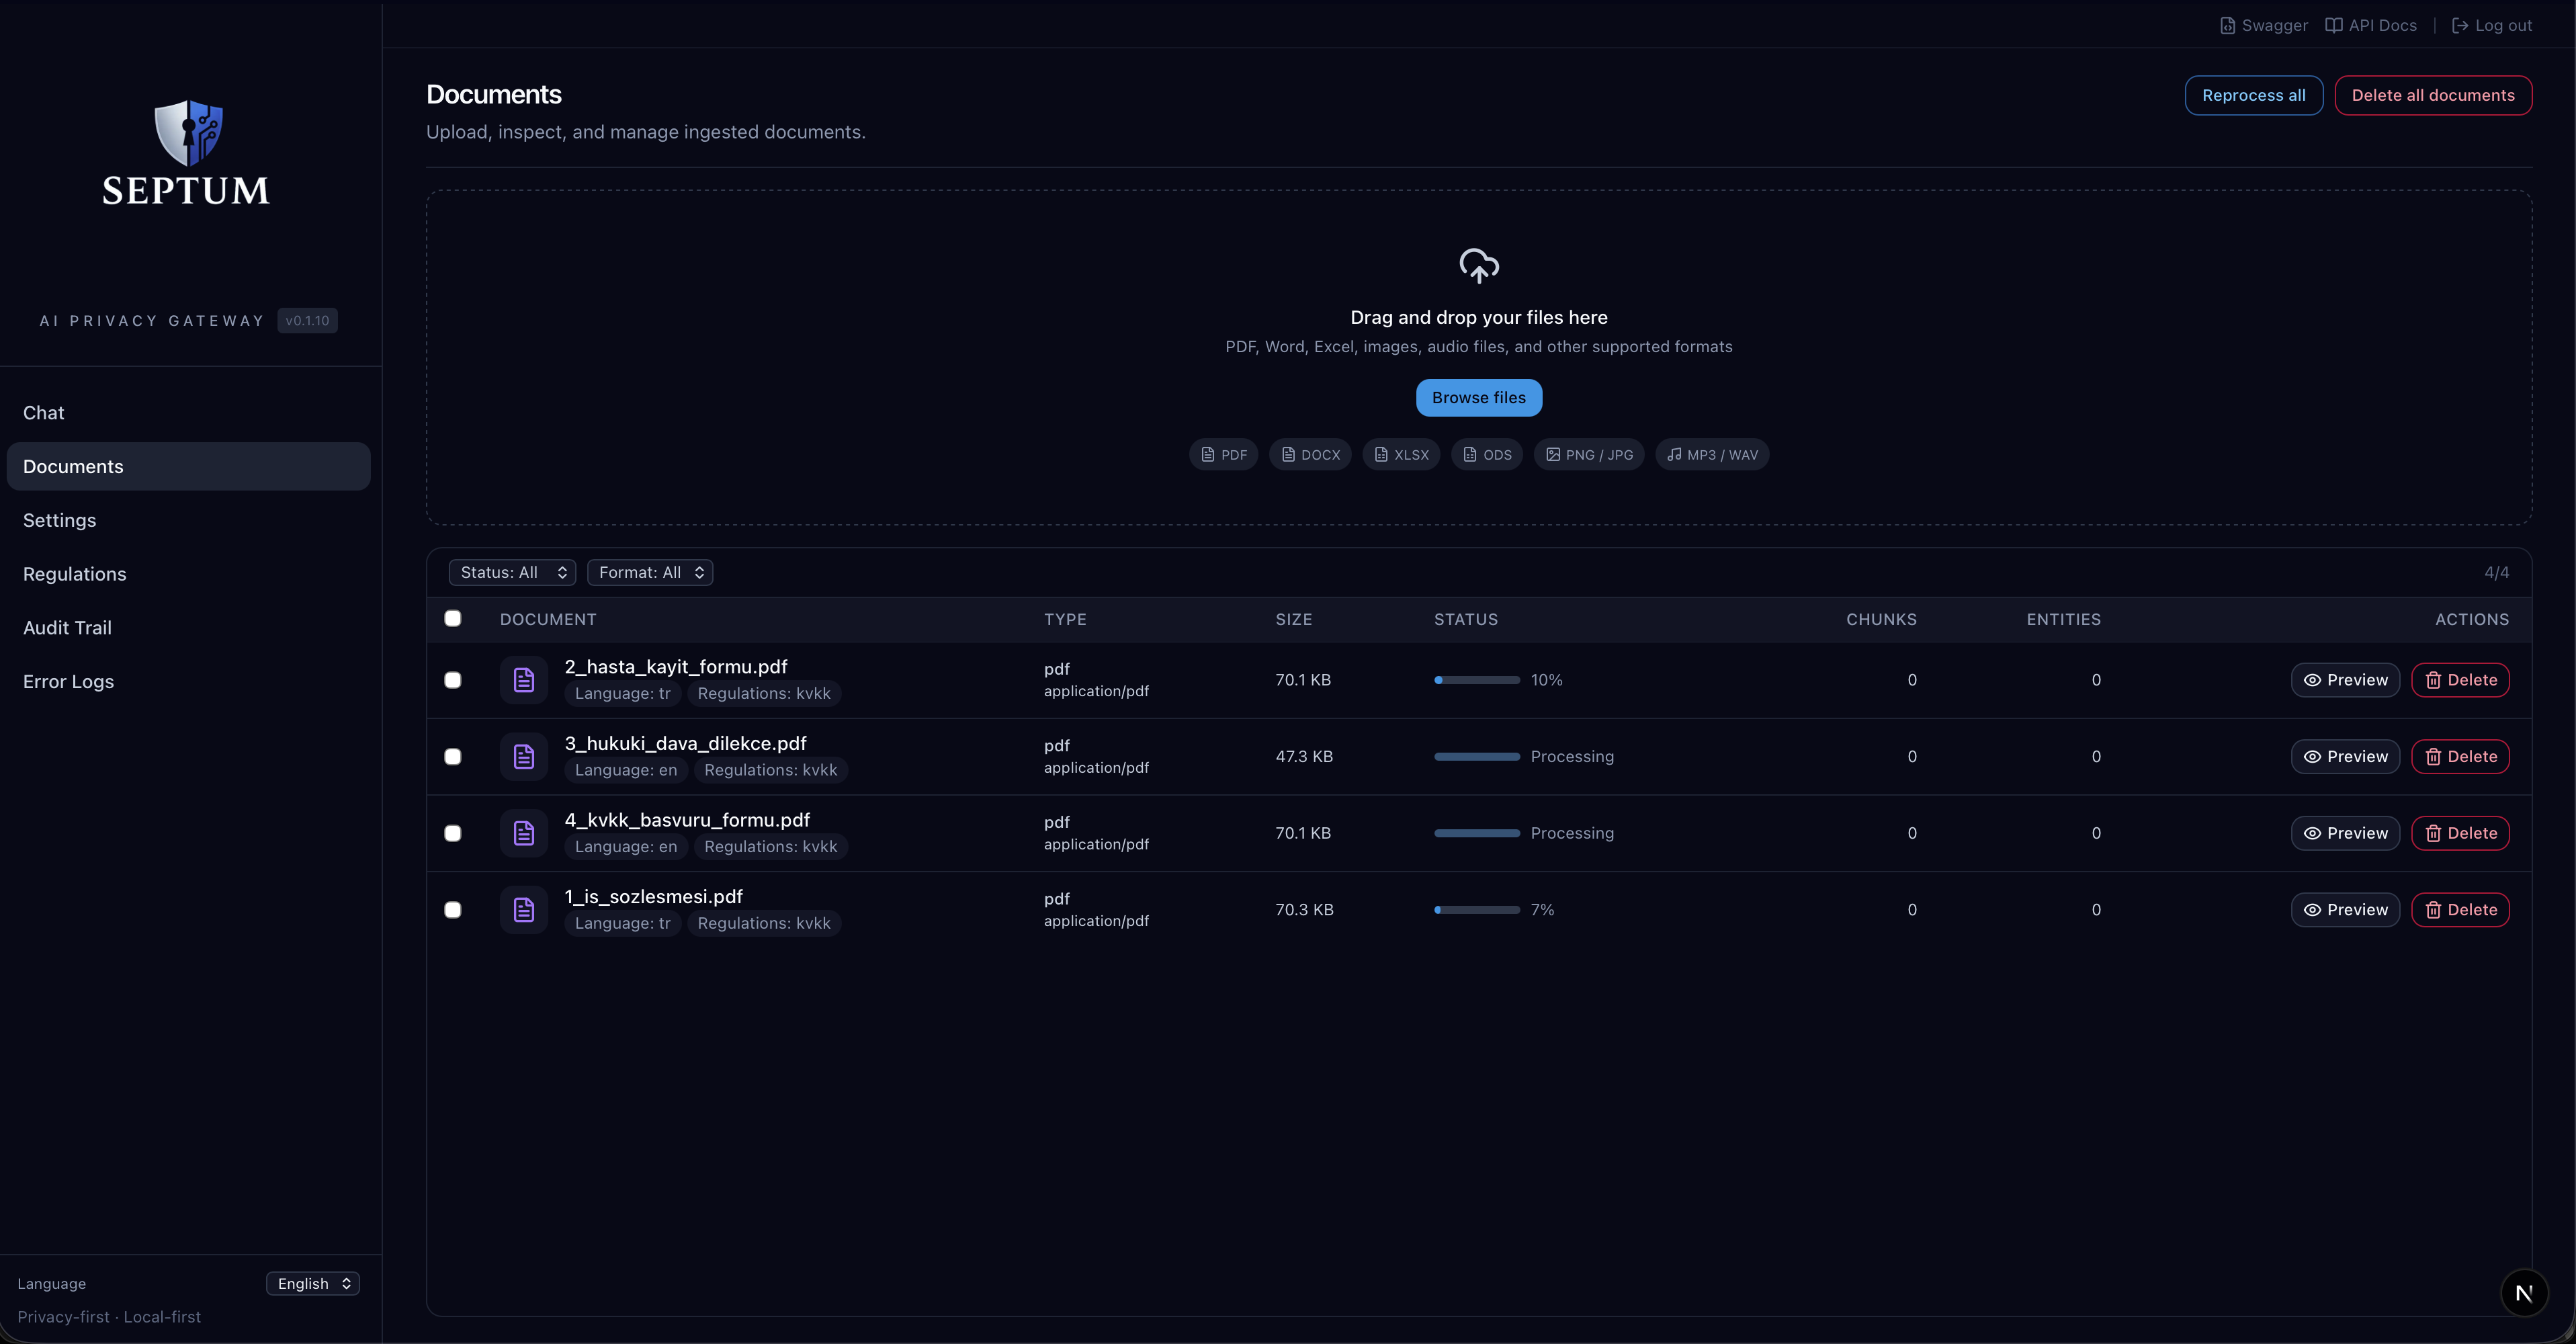The height and width of the screenshot is (1344, 2576).
Task: Open the API Docs book icon
Action: (2333, 26)
